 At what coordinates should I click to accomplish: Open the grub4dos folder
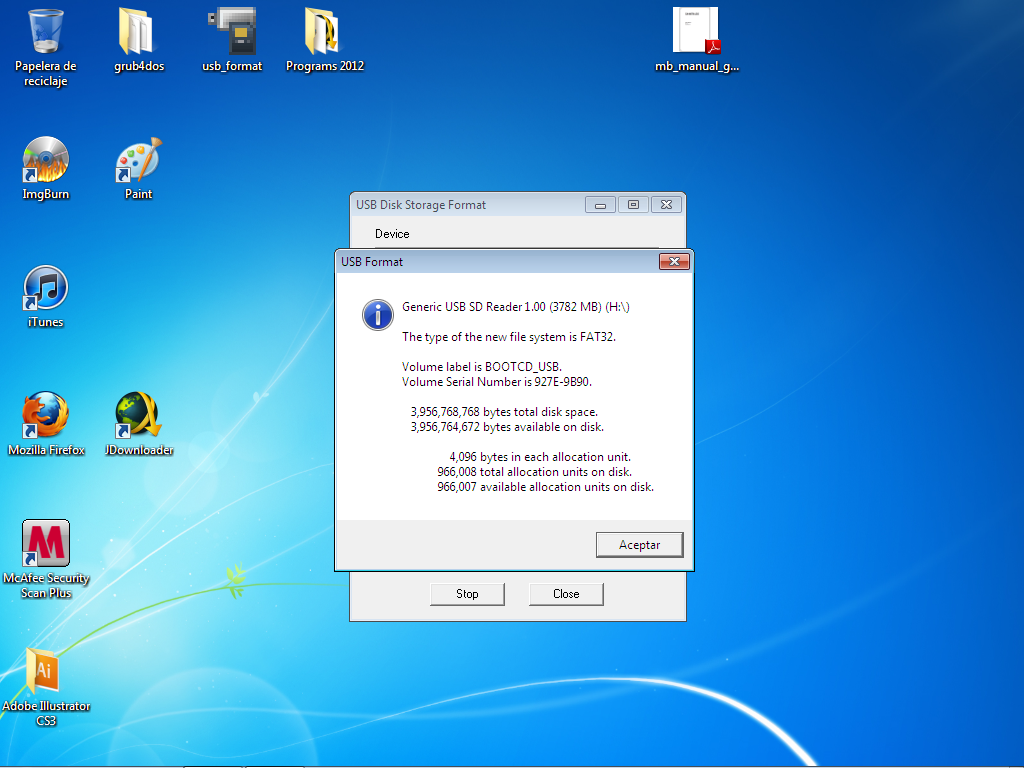[139, 33]
